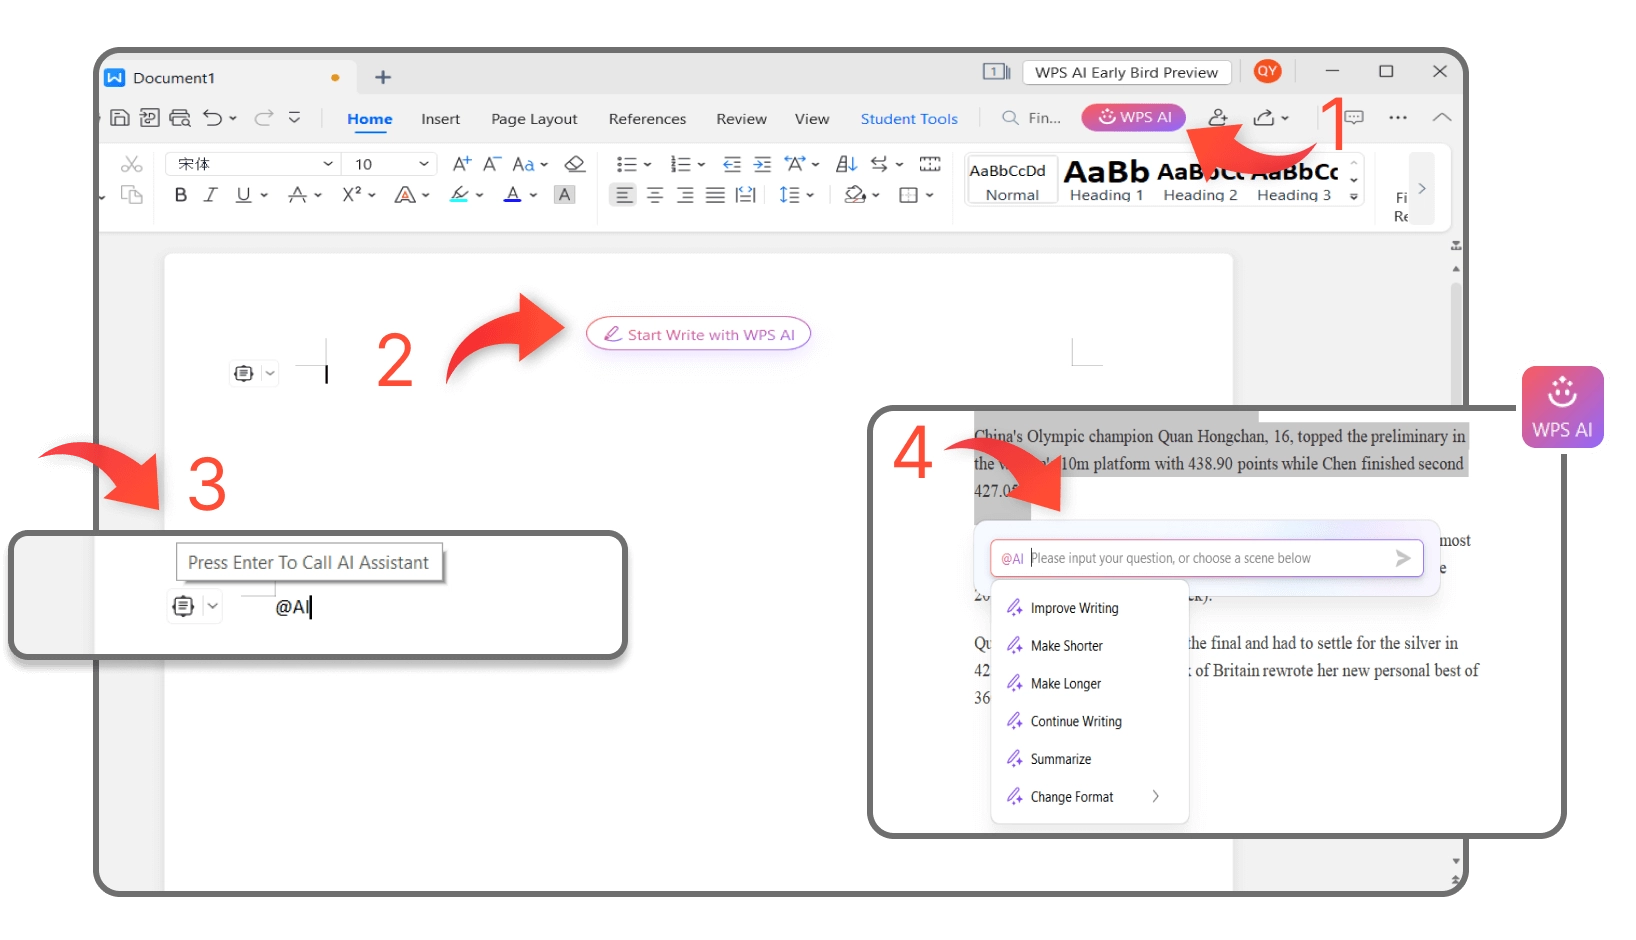Screen dimensions: 1636x940
Task: Select Summarize from AI menu
Action: tap(1060, 759)
